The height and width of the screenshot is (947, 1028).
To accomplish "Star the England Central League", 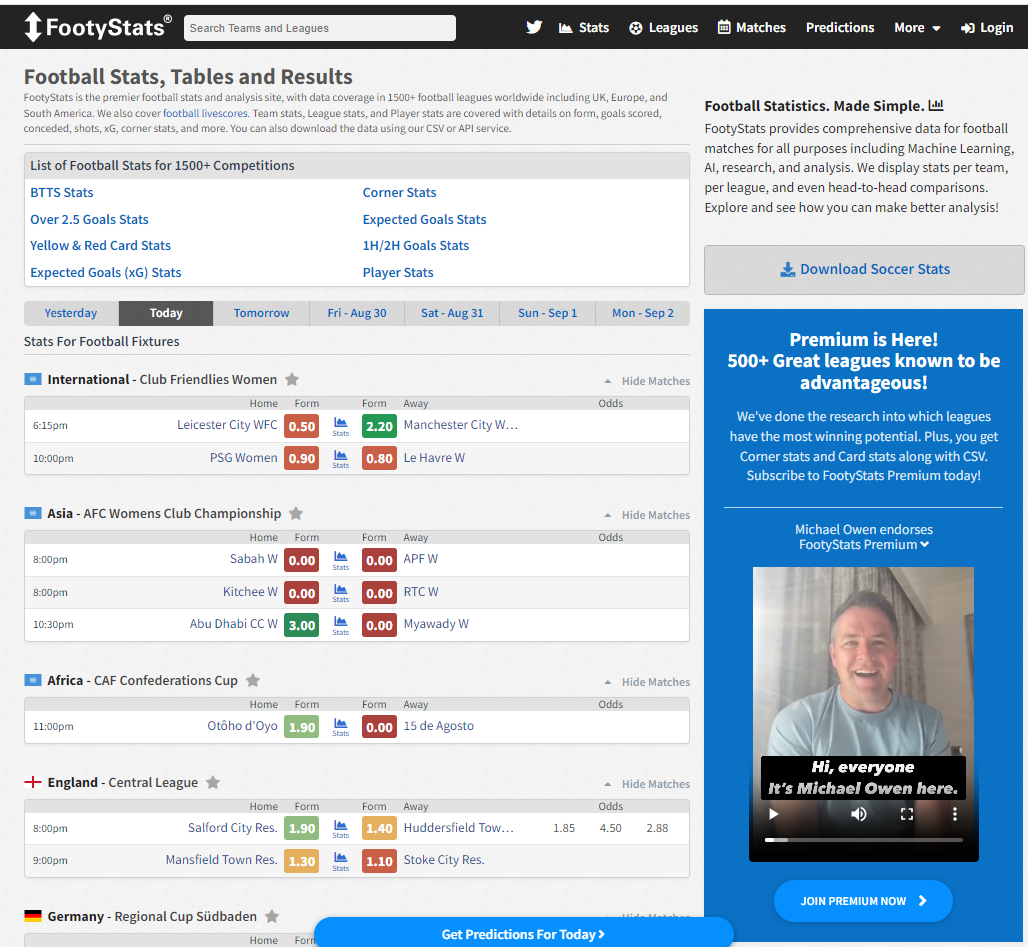I will click(213, 782).
